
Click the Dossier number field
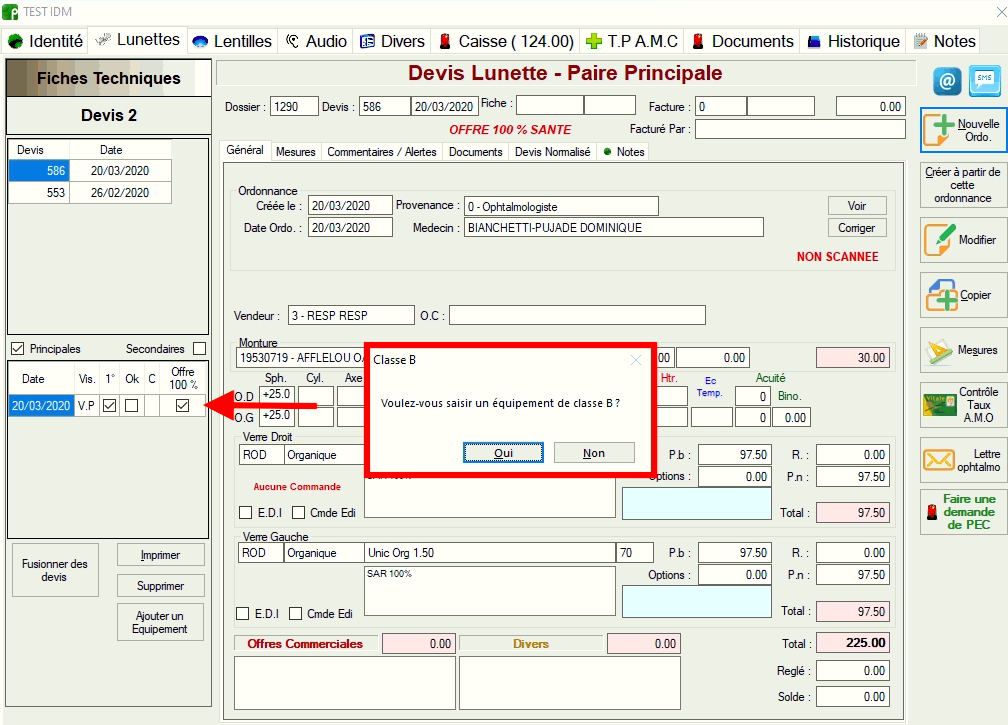[294, 107]
